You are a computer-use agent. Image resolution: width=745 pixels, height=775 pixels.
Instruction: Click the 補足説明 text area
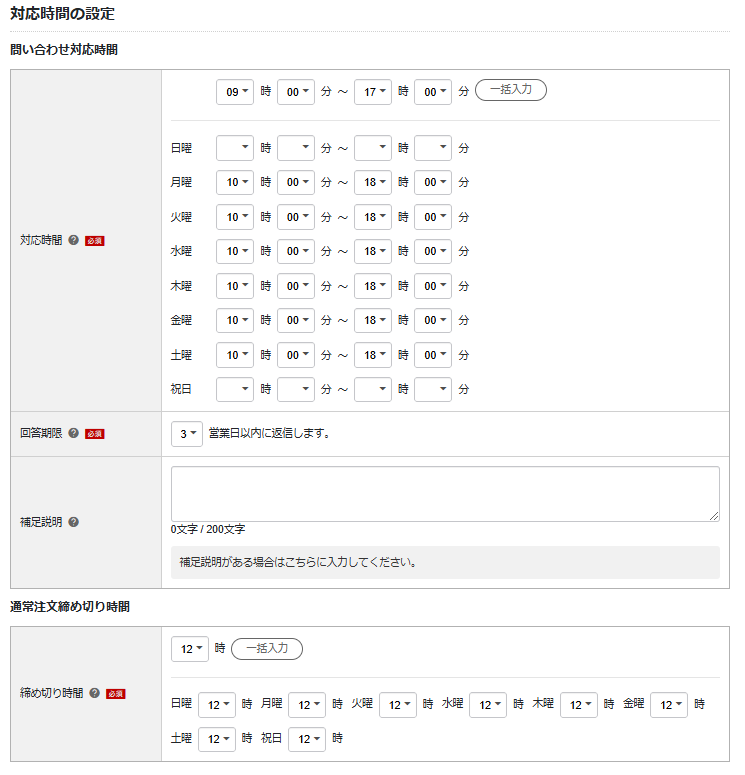coord(445,493)
